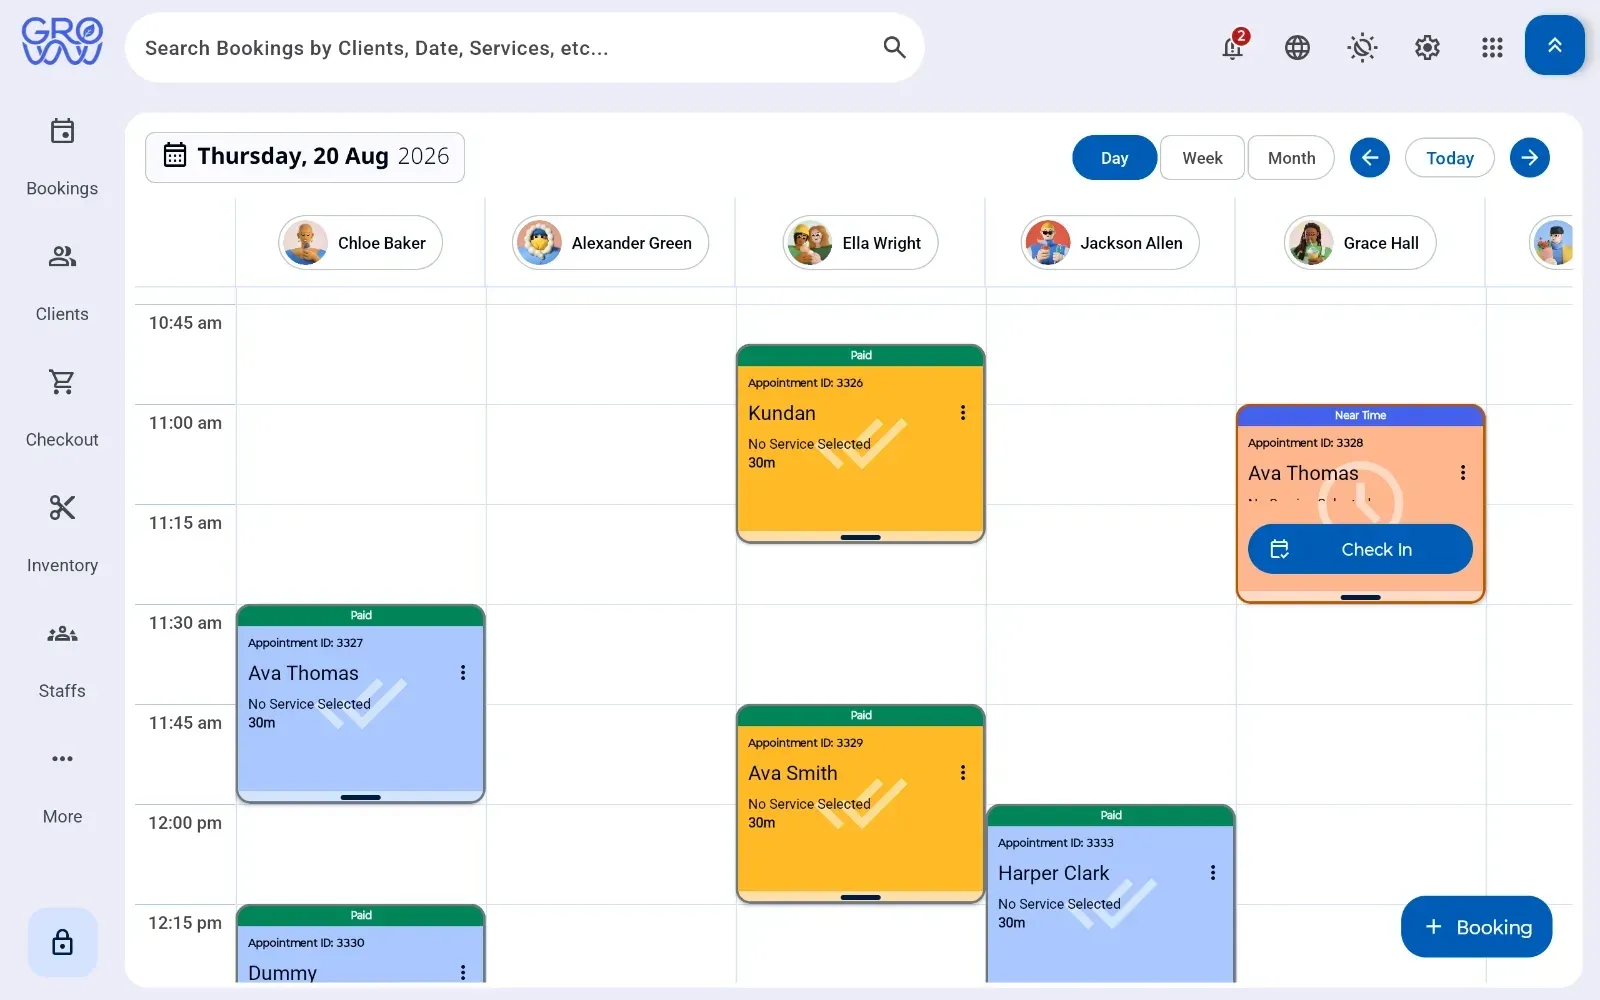1600x1000 pixels.
Task: Click Appointment ID: 3330 text
Action: (x=306, y=943)
